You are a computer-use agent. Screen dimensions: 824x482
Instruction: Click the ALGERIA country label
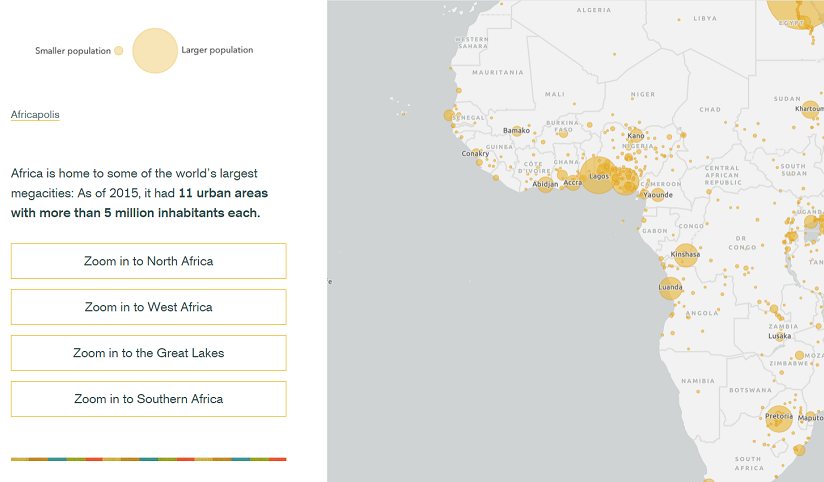(x=594, y=10)
